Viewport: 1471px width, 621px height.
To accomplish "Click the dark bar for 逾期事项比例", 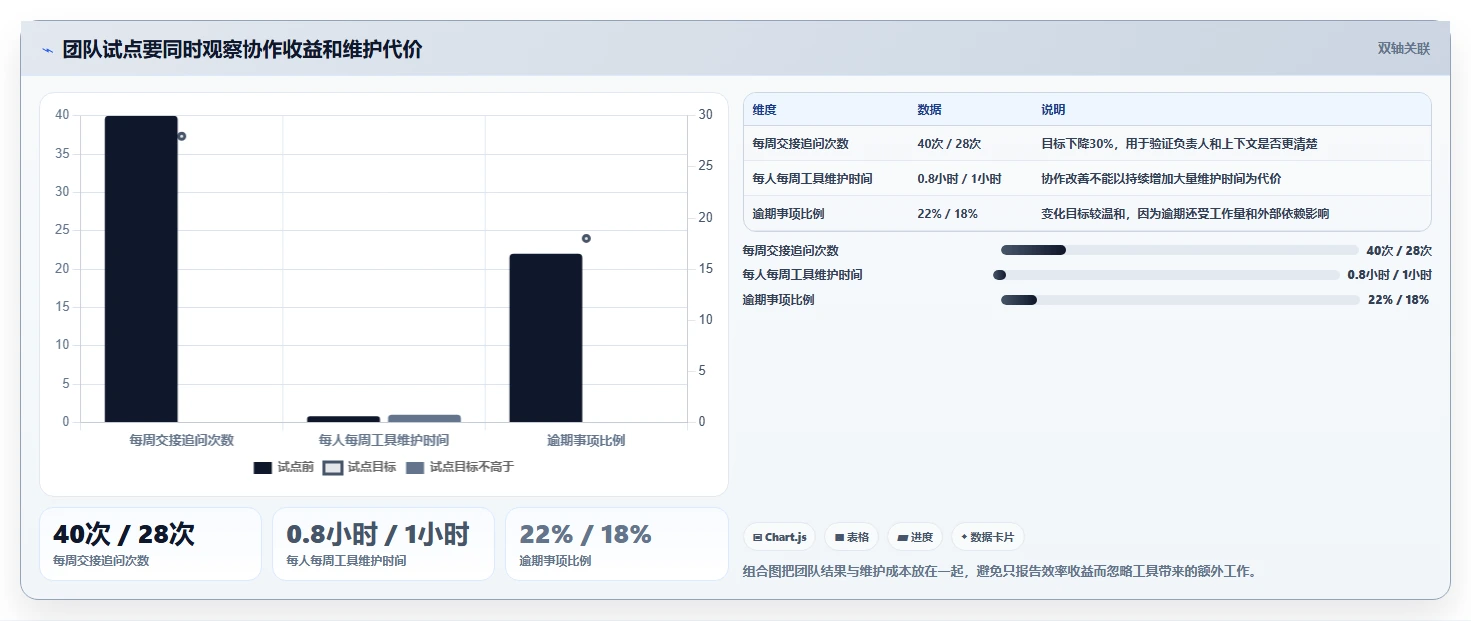I will (546, 338).
